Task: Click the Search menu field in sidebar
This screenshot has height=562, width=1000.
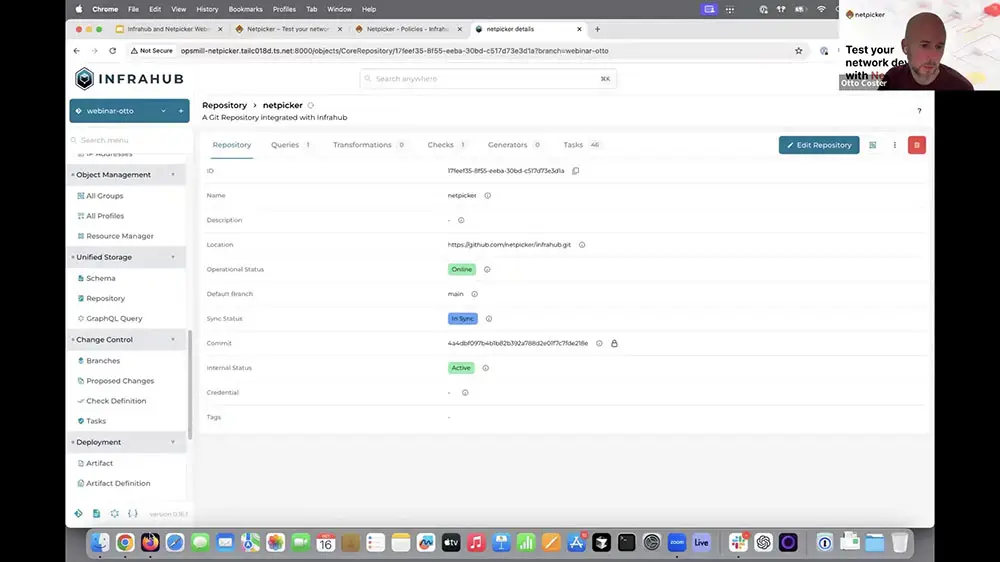Action: [129, 140]
